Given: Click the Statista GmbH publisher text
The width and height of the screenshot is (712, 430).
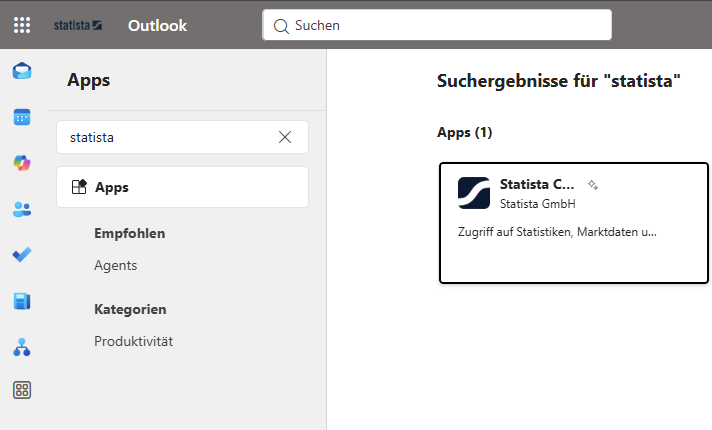Looking at the screenshot, I should (538, 204).
